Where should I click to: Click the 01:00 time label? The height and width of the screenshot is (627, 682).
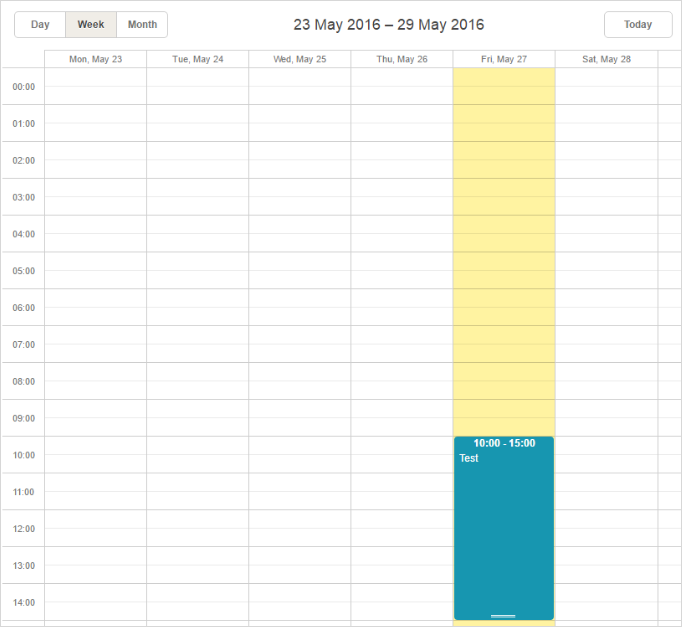[23, 123]
